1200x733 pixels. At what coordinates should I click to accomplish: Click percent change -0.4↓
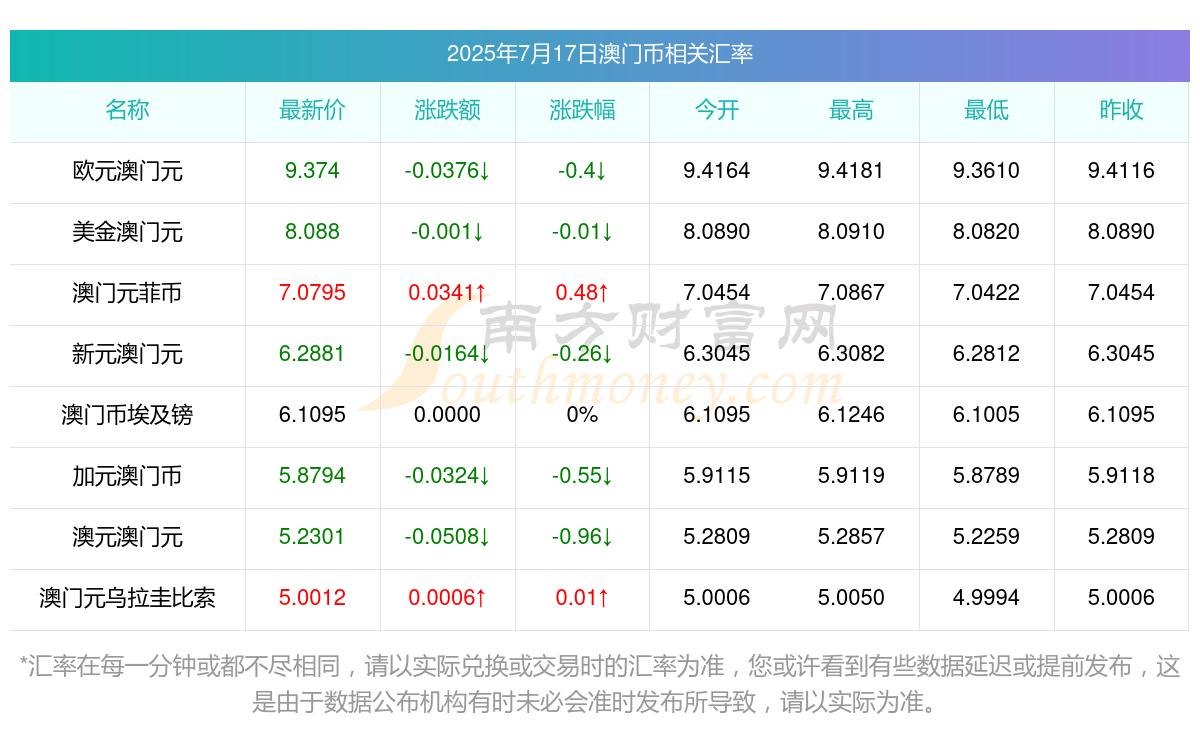583,171
